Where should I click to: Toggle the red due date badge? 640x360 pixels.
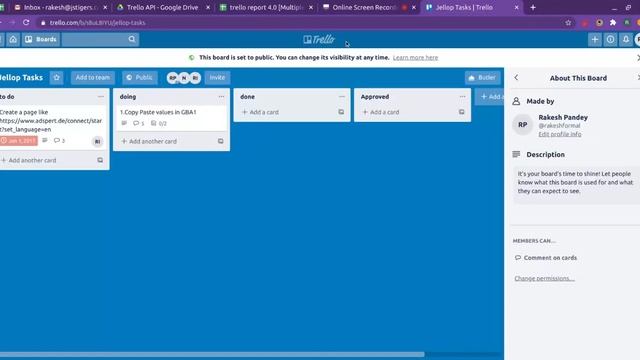[x=19, y=141]
